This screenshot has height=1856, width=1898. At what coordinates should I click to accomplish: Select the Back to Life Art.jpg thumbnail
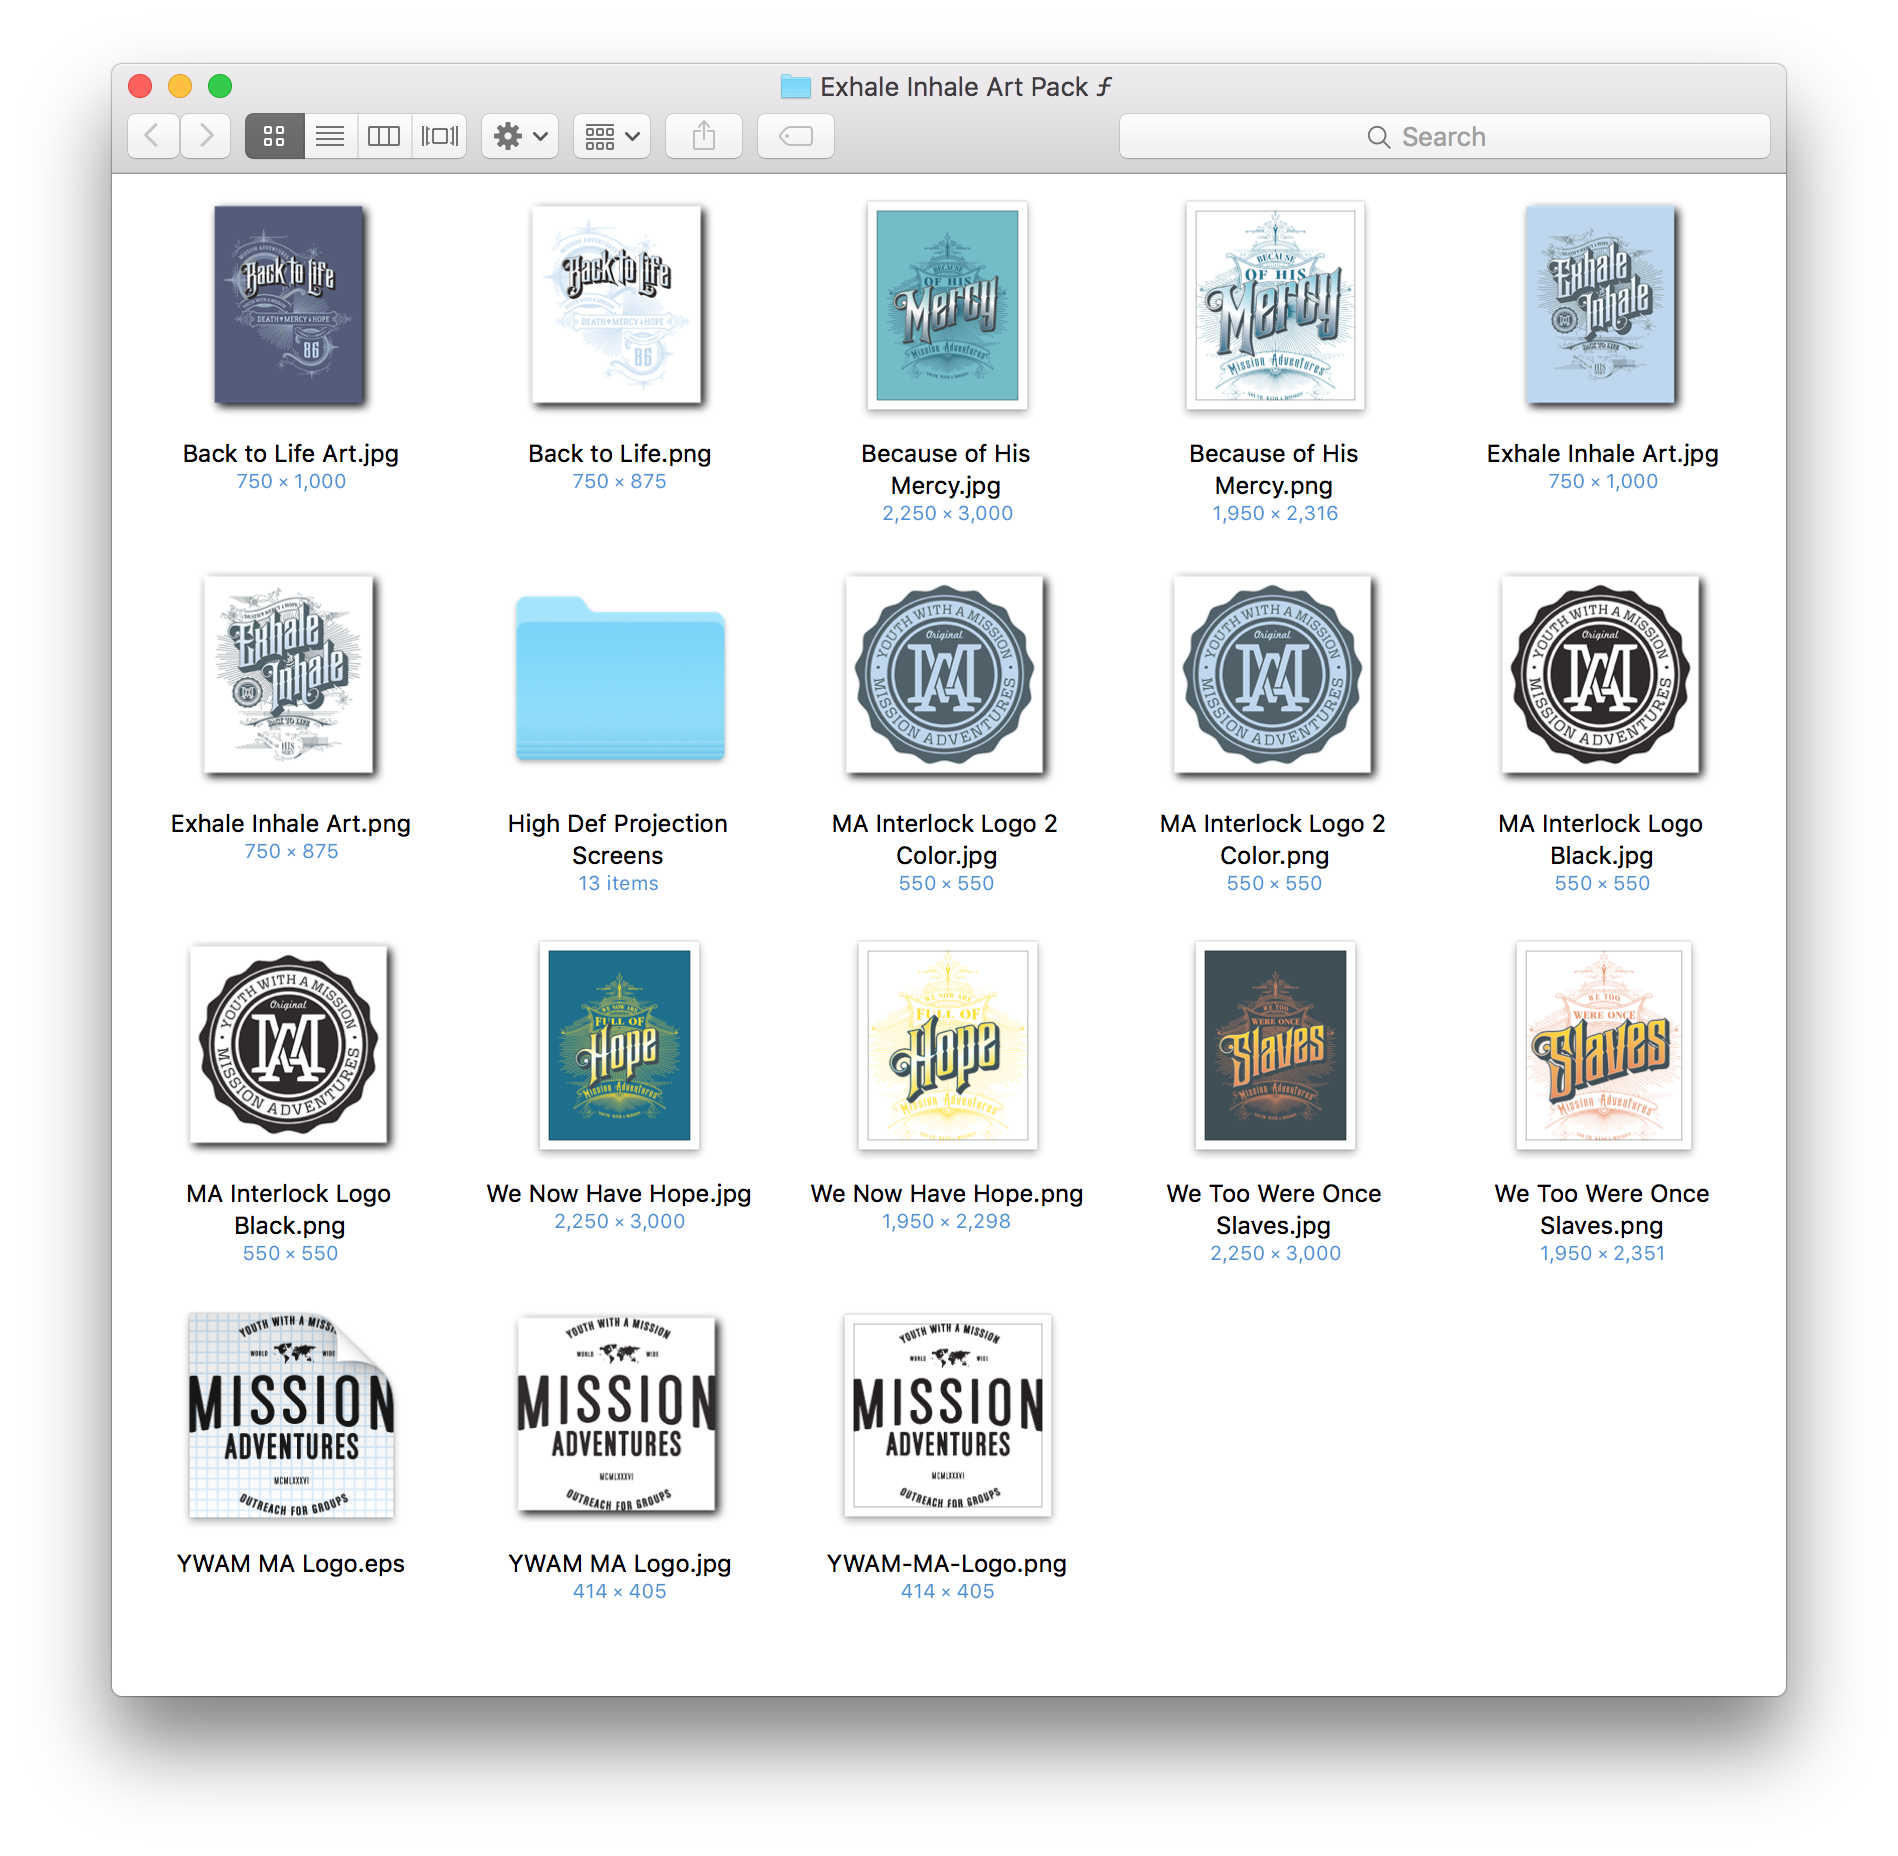[x=288, y=306]
